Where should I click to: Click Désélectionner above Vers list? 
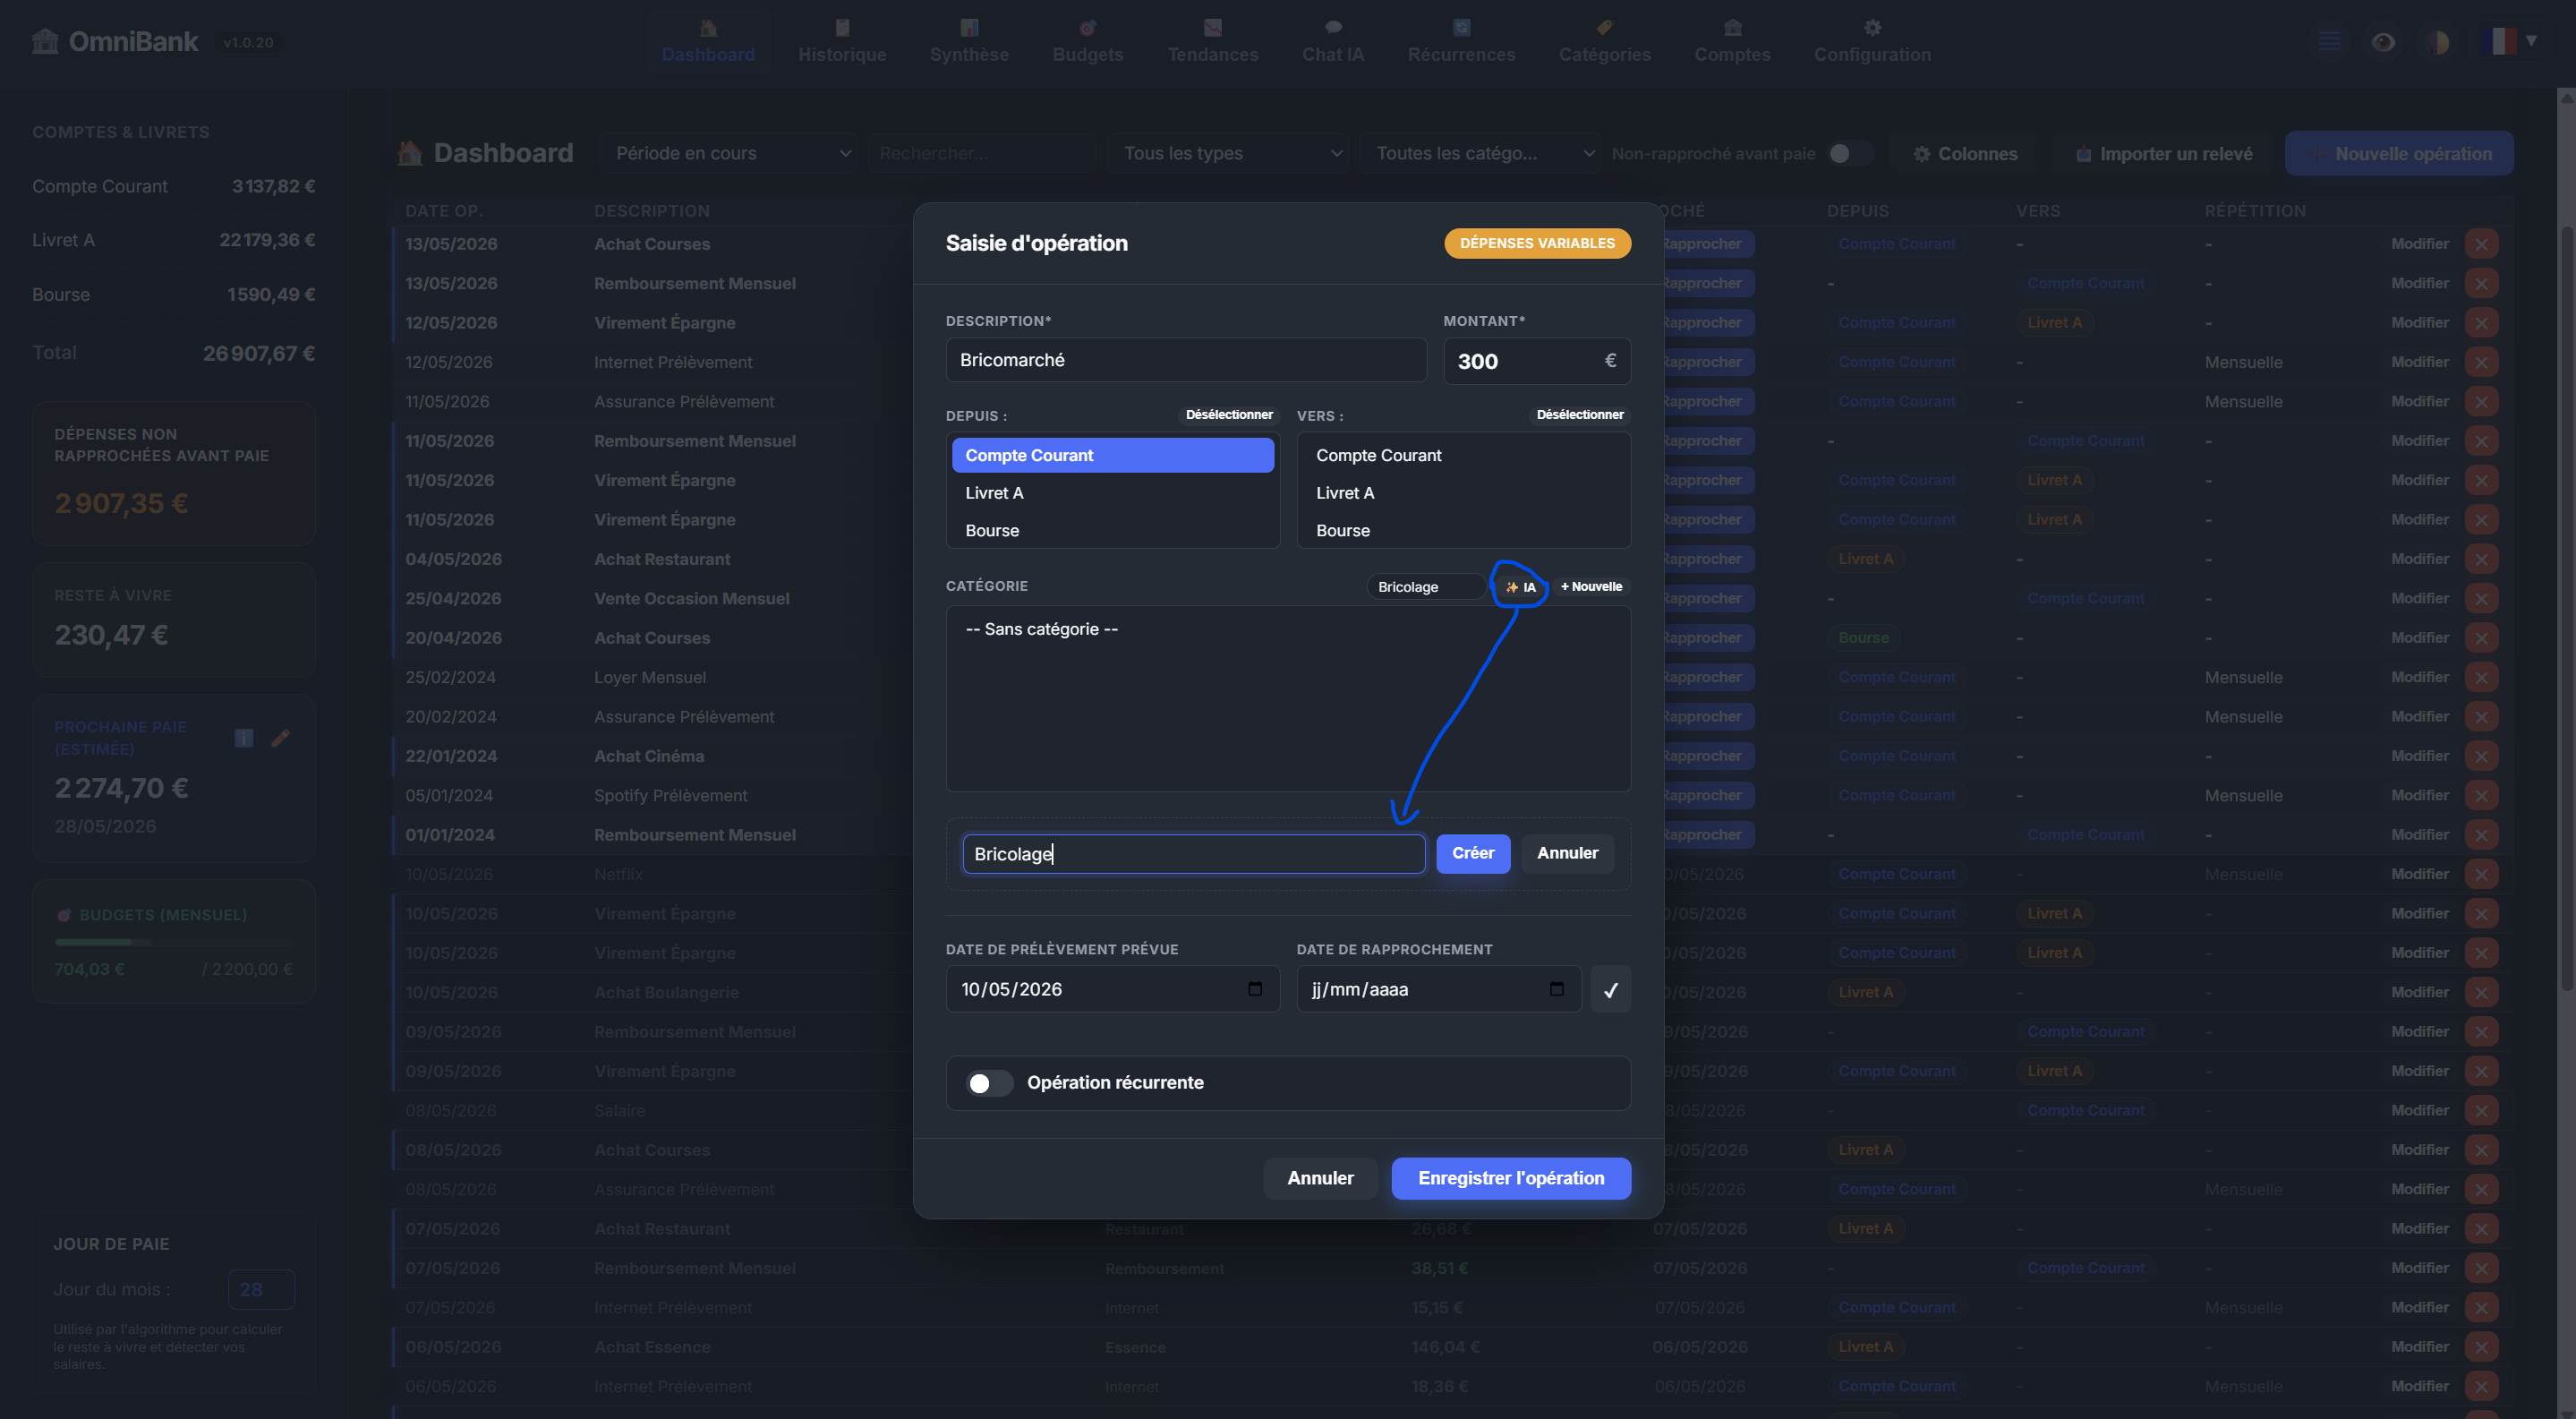[x=1579, y=415]
